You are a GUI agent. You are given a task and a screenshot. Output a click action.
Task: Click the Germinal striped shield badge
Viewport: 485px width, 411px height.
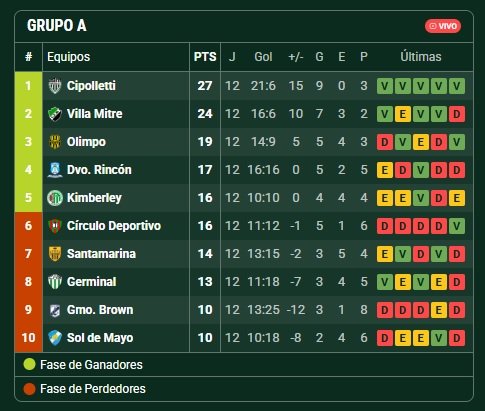coord(55,282)
